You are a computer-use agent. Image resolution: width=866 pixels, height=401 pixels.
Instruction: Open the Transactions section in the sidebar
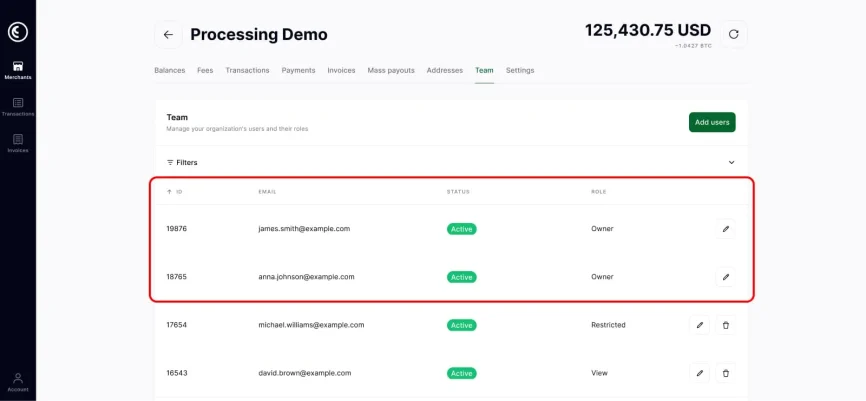click(18, 107)
